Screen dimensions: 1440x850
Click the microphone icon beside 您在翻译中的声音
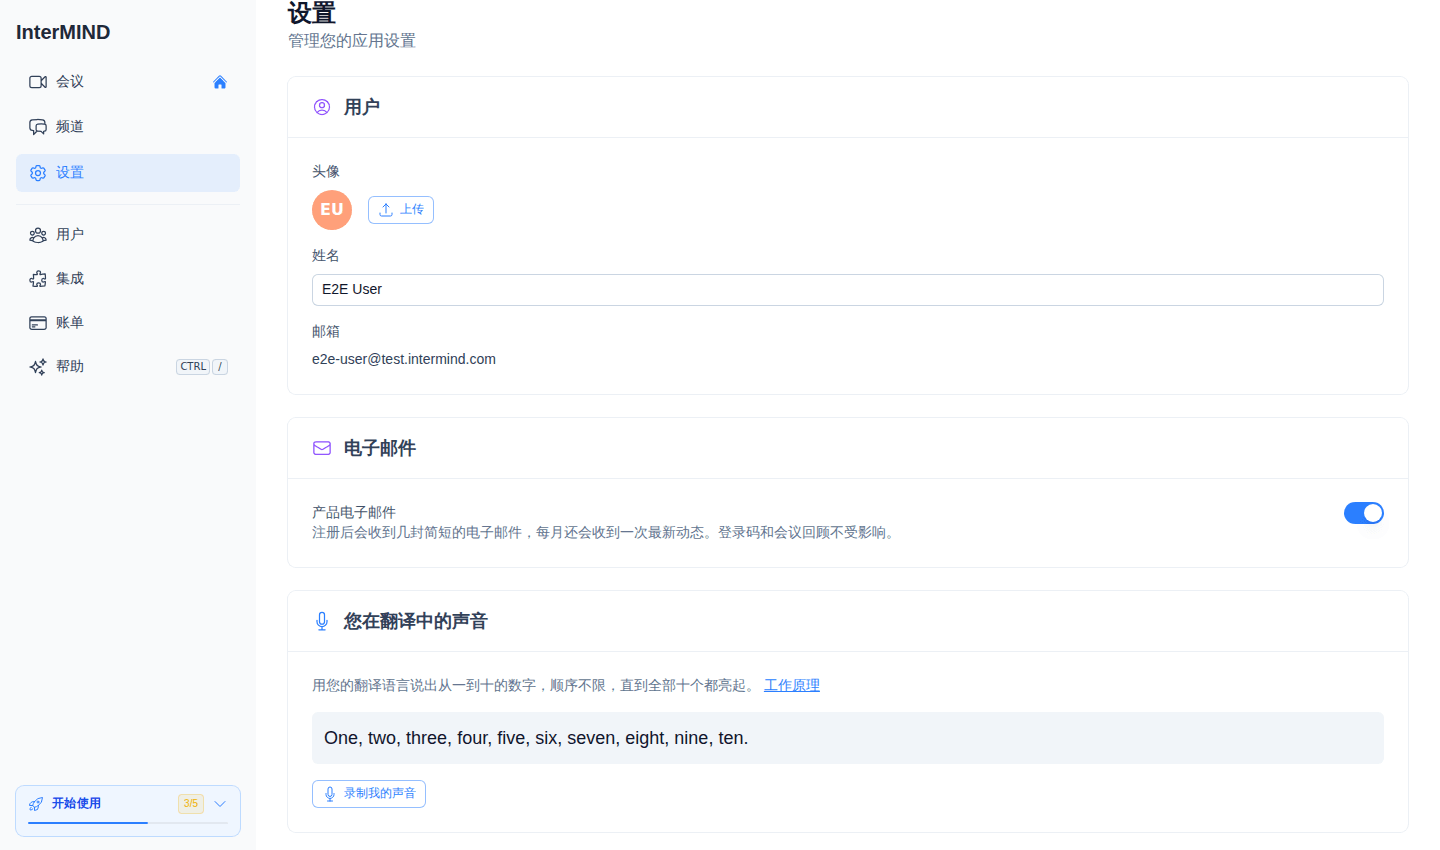(x=322, y=621)
